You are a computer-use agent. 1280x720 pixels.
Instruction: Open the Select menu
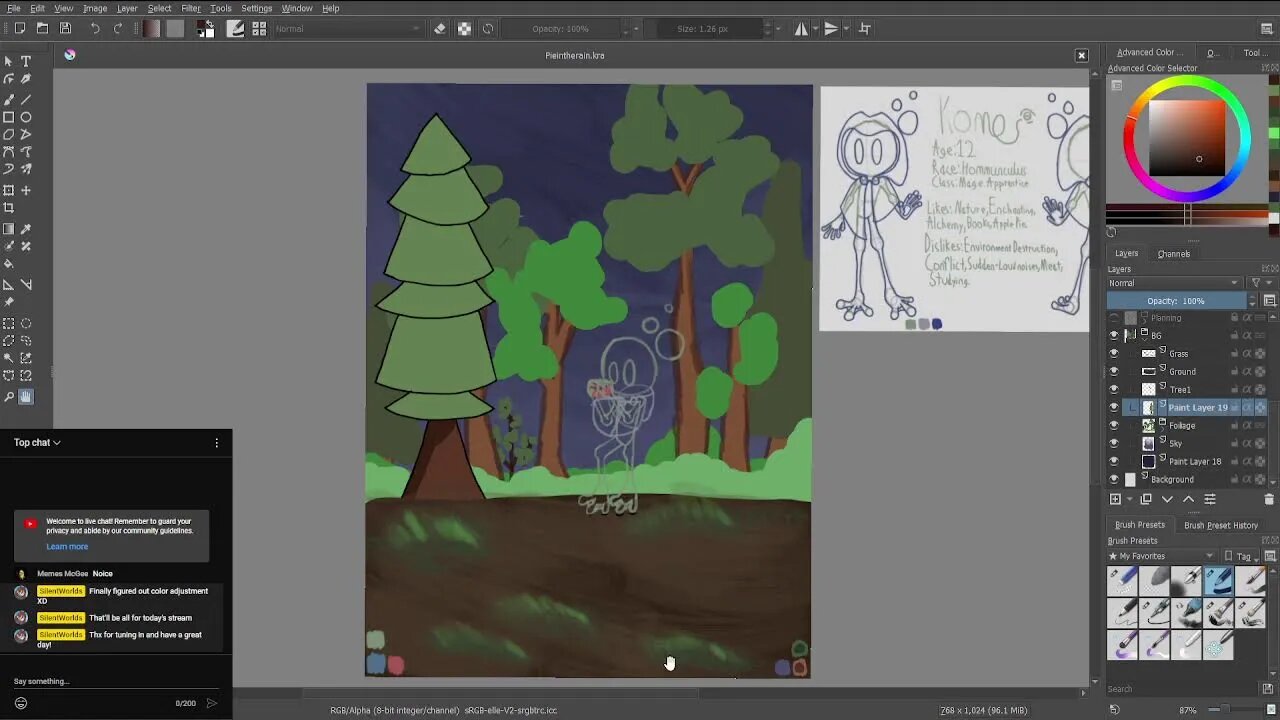[x=159, y=8]
